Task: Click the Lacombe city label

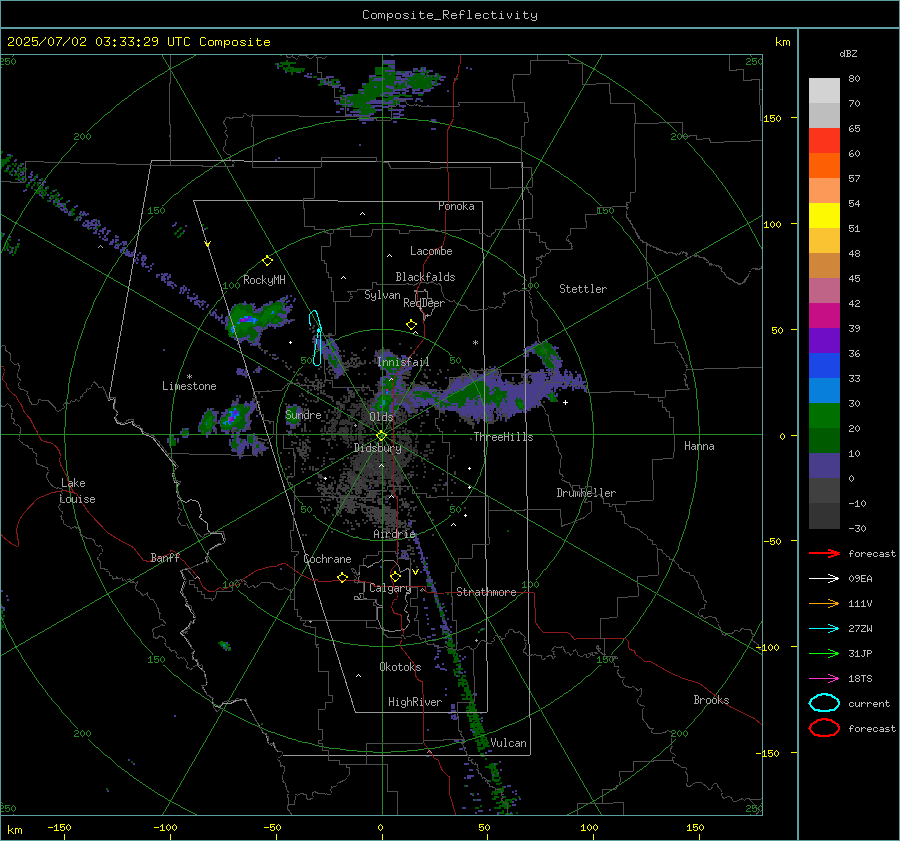Action: [x=431, y=251]
